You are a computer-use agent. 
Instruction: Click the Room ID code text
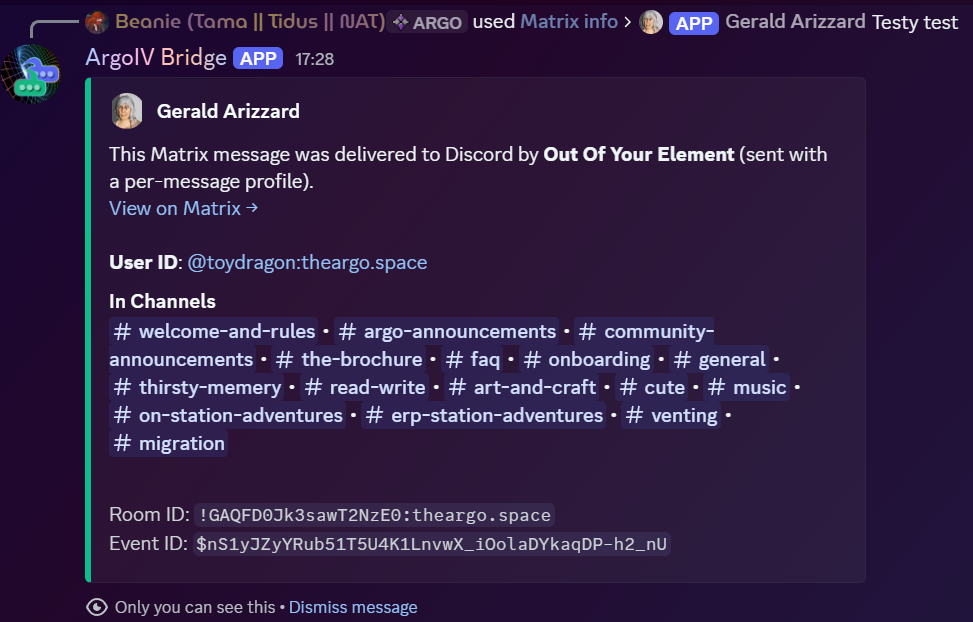point(375,516)
